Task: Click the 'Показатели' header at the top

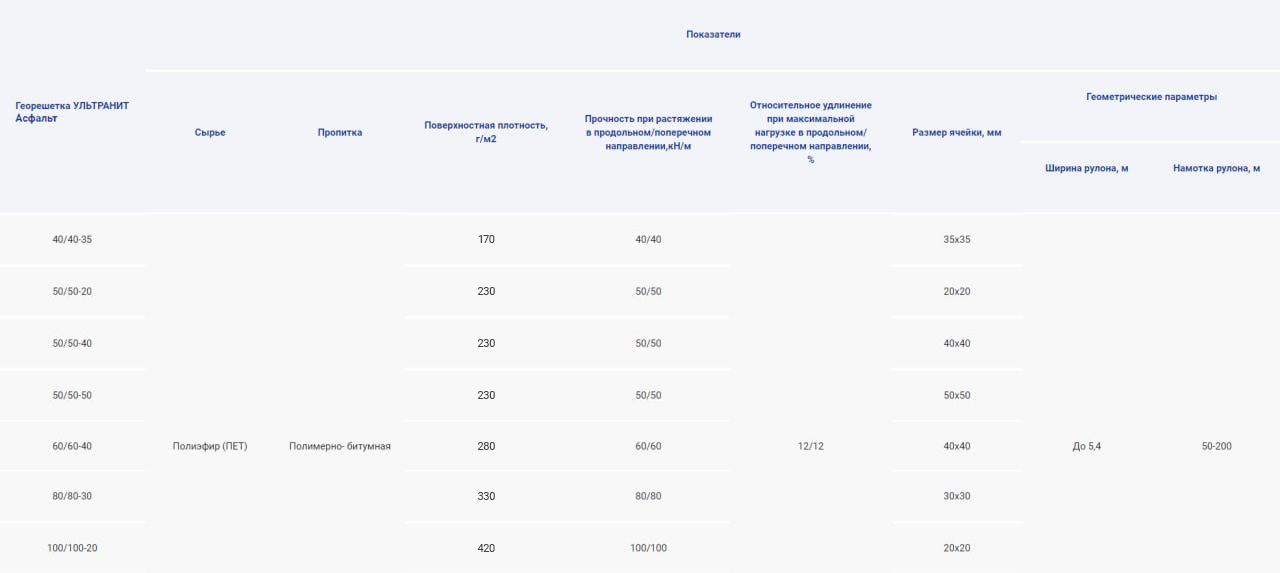Action: (713, 34)
